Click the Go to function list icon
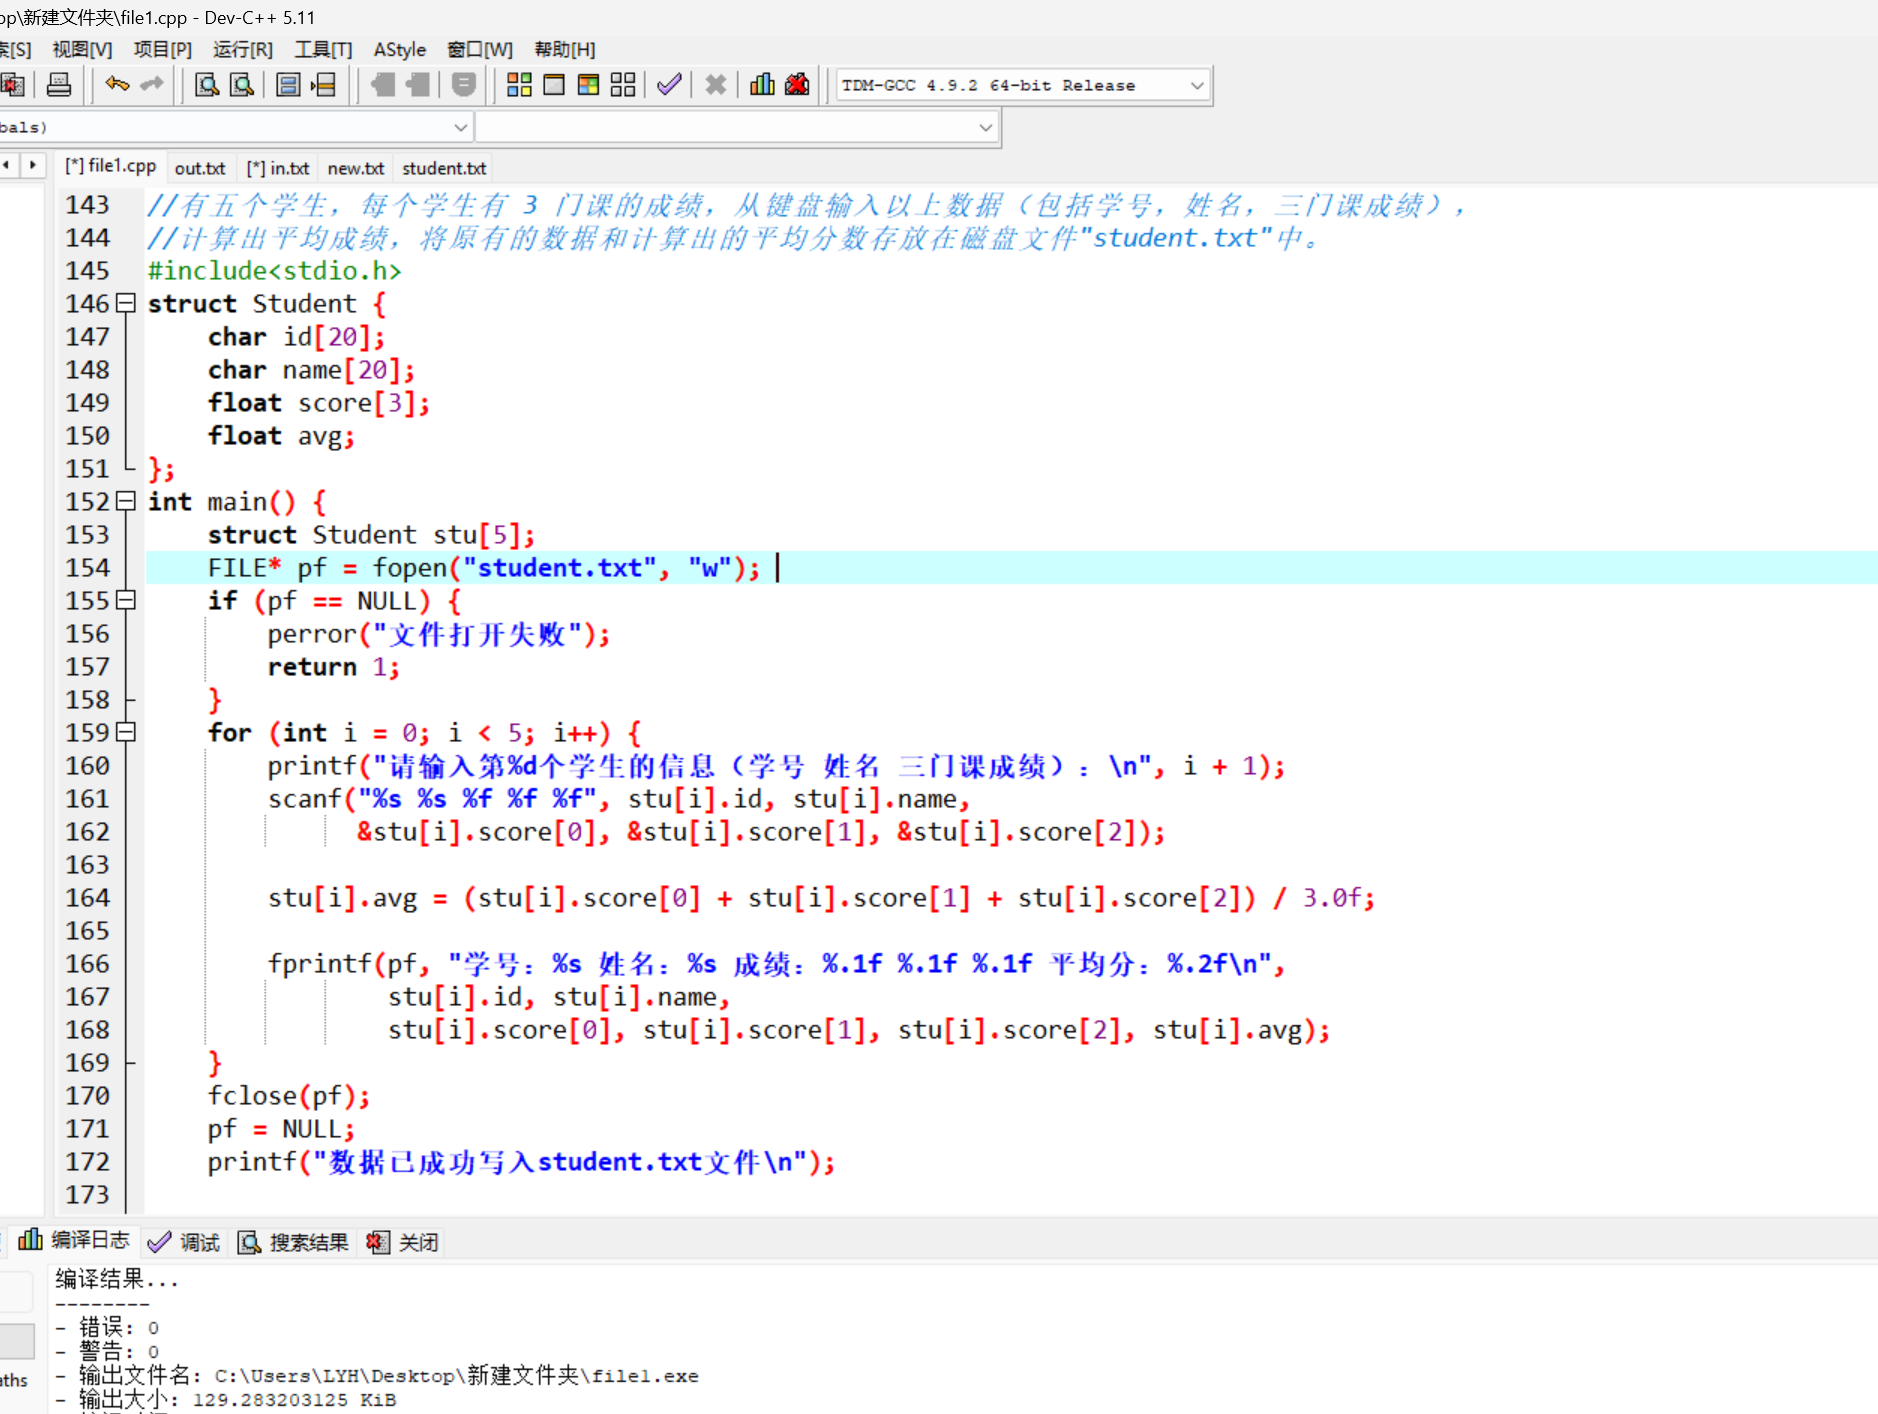 pos(288,85)
